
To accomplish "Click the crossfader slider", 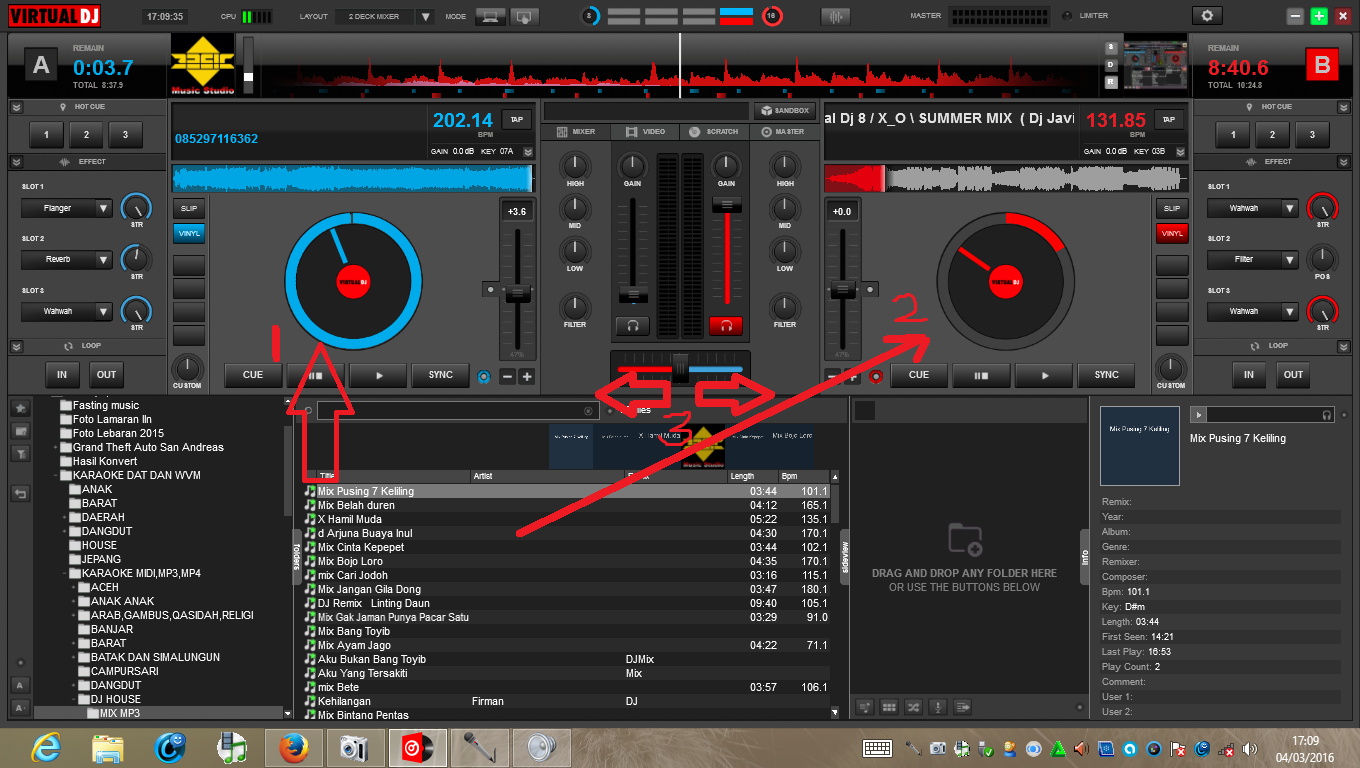I will click(680, 368).
